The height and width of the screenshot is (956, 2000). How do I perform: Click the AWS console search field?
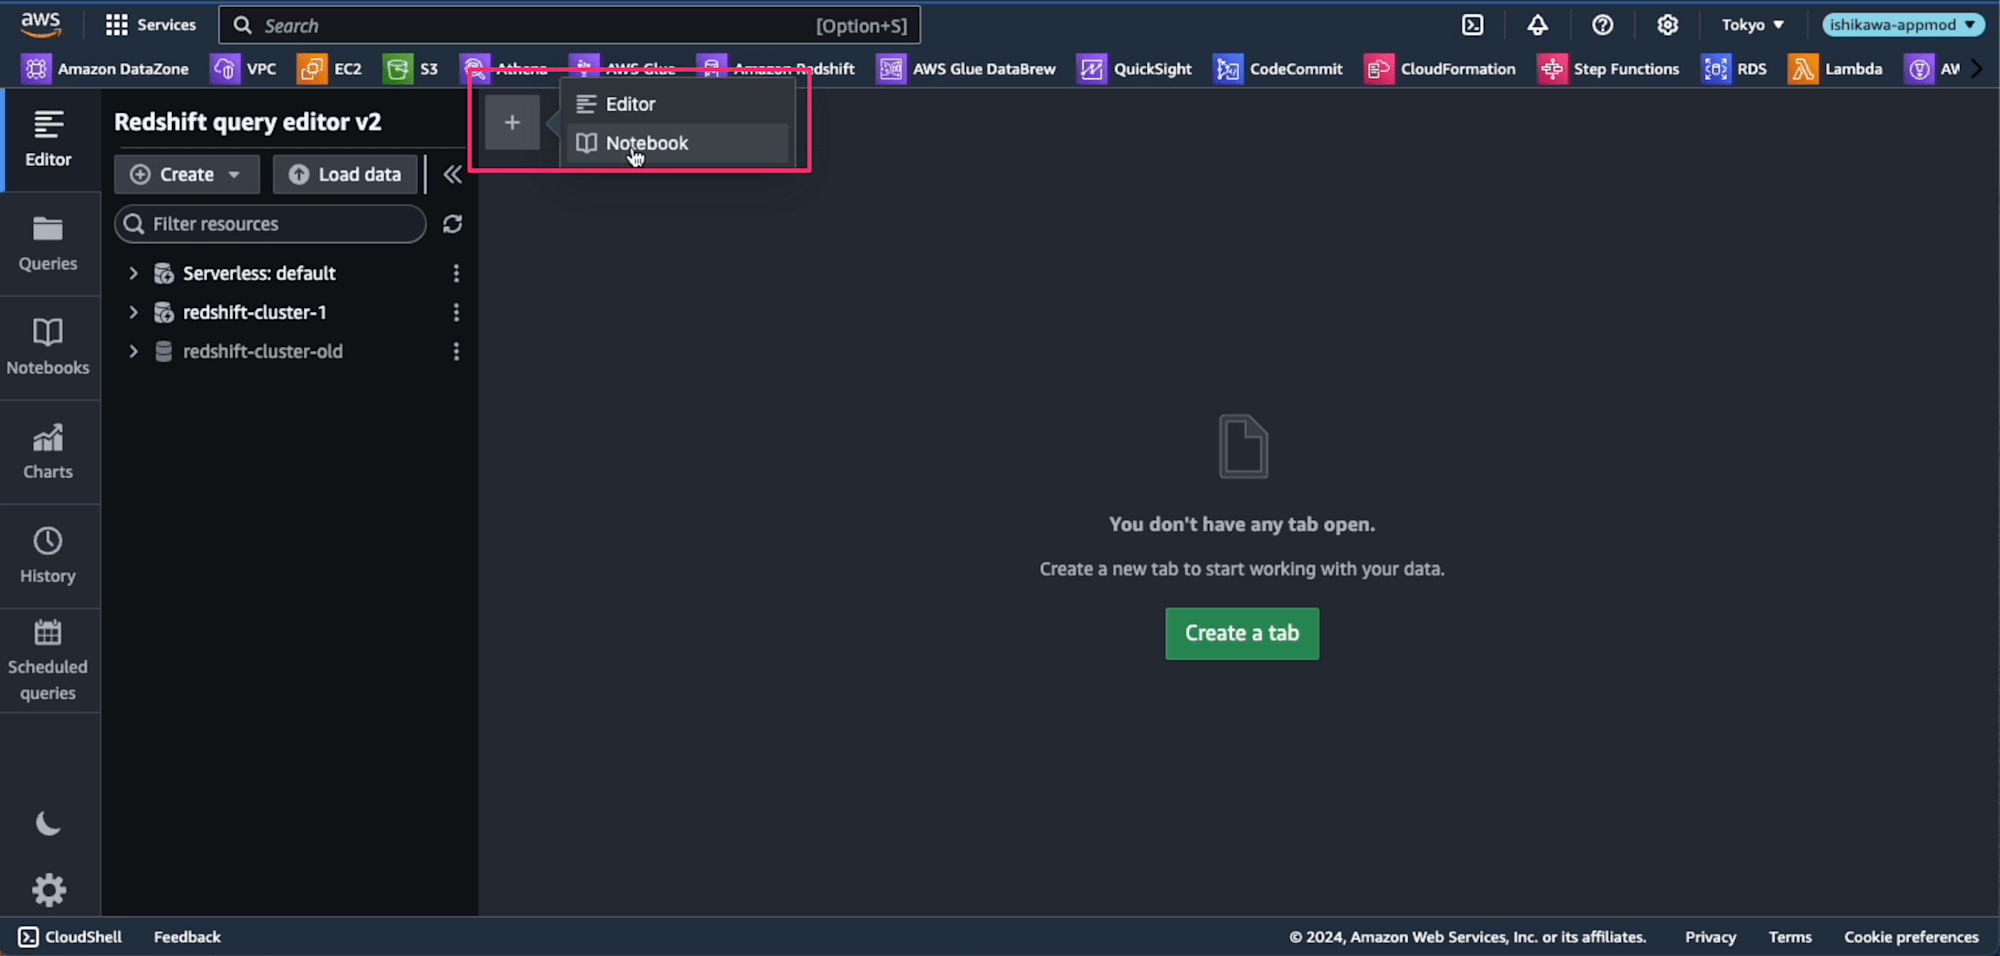(x=569, y=25)
